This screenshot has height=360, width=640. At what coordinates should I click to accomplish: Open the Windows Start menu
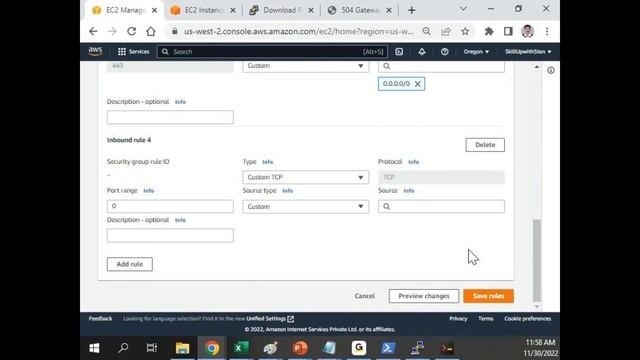pyautogui.click(x=94, y=348)
